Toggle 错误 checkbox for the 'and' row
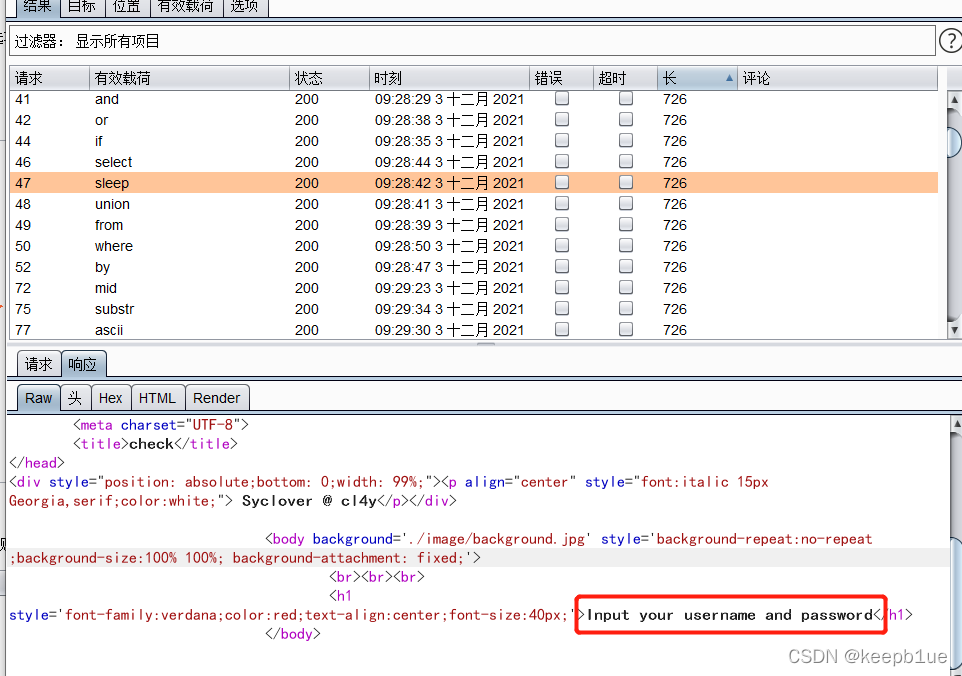The height and width of the screenshot is (676, 962). (x=561, y=98)
